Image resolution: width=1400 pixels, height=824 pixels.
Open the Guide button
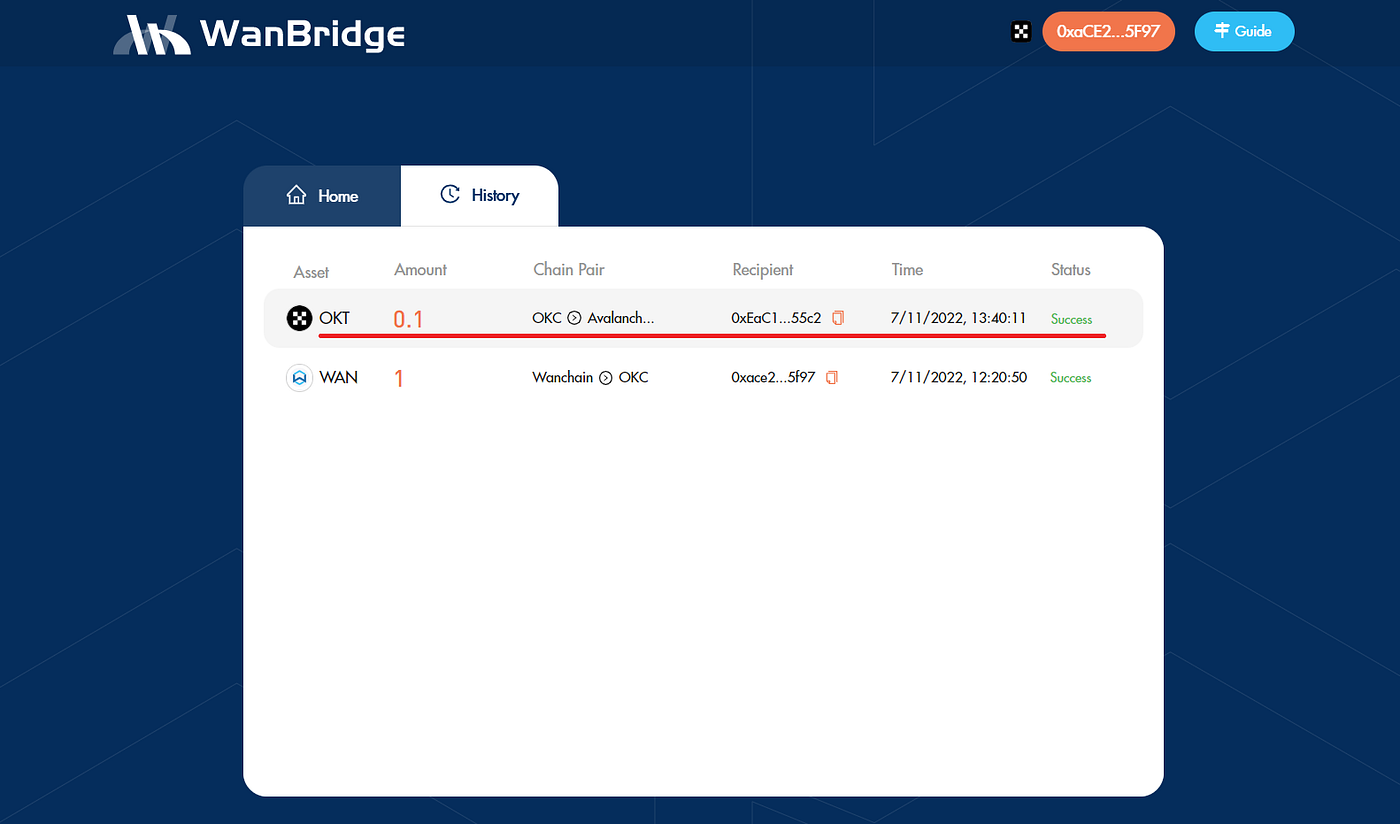click(1244, 32)
